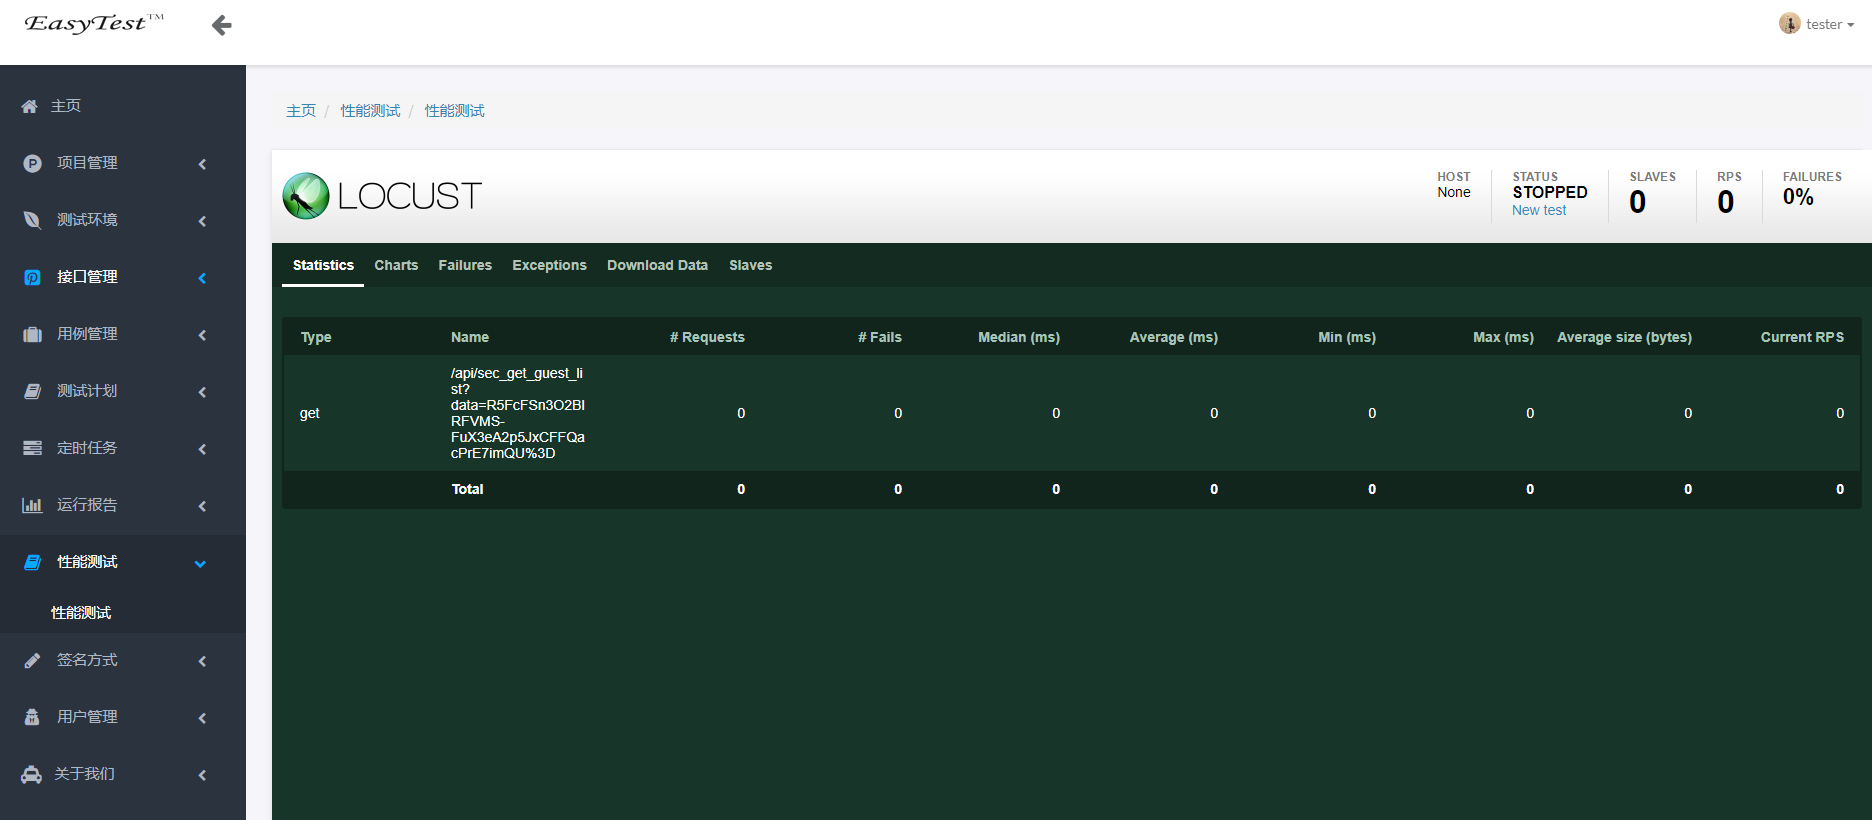Click the EasyTest logo
Screen dimensions: 1872x820
point(94,23)
